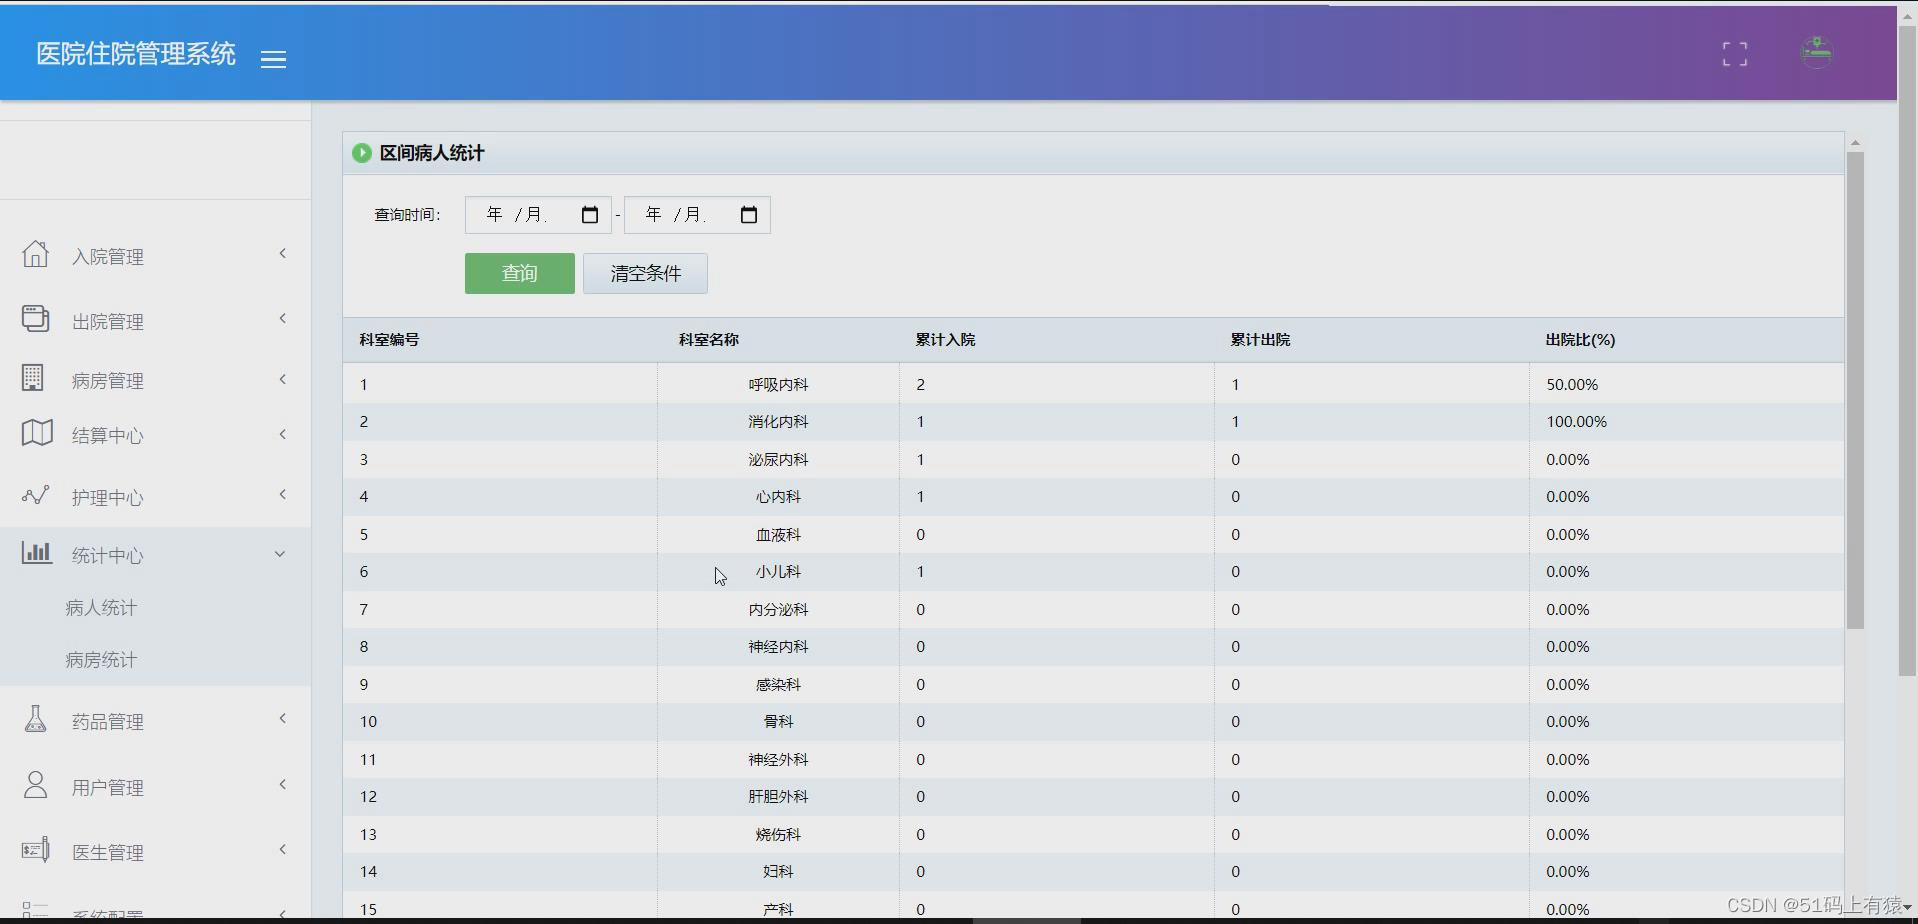Select the 内分泌科 table cell

[x=778, y=610]
